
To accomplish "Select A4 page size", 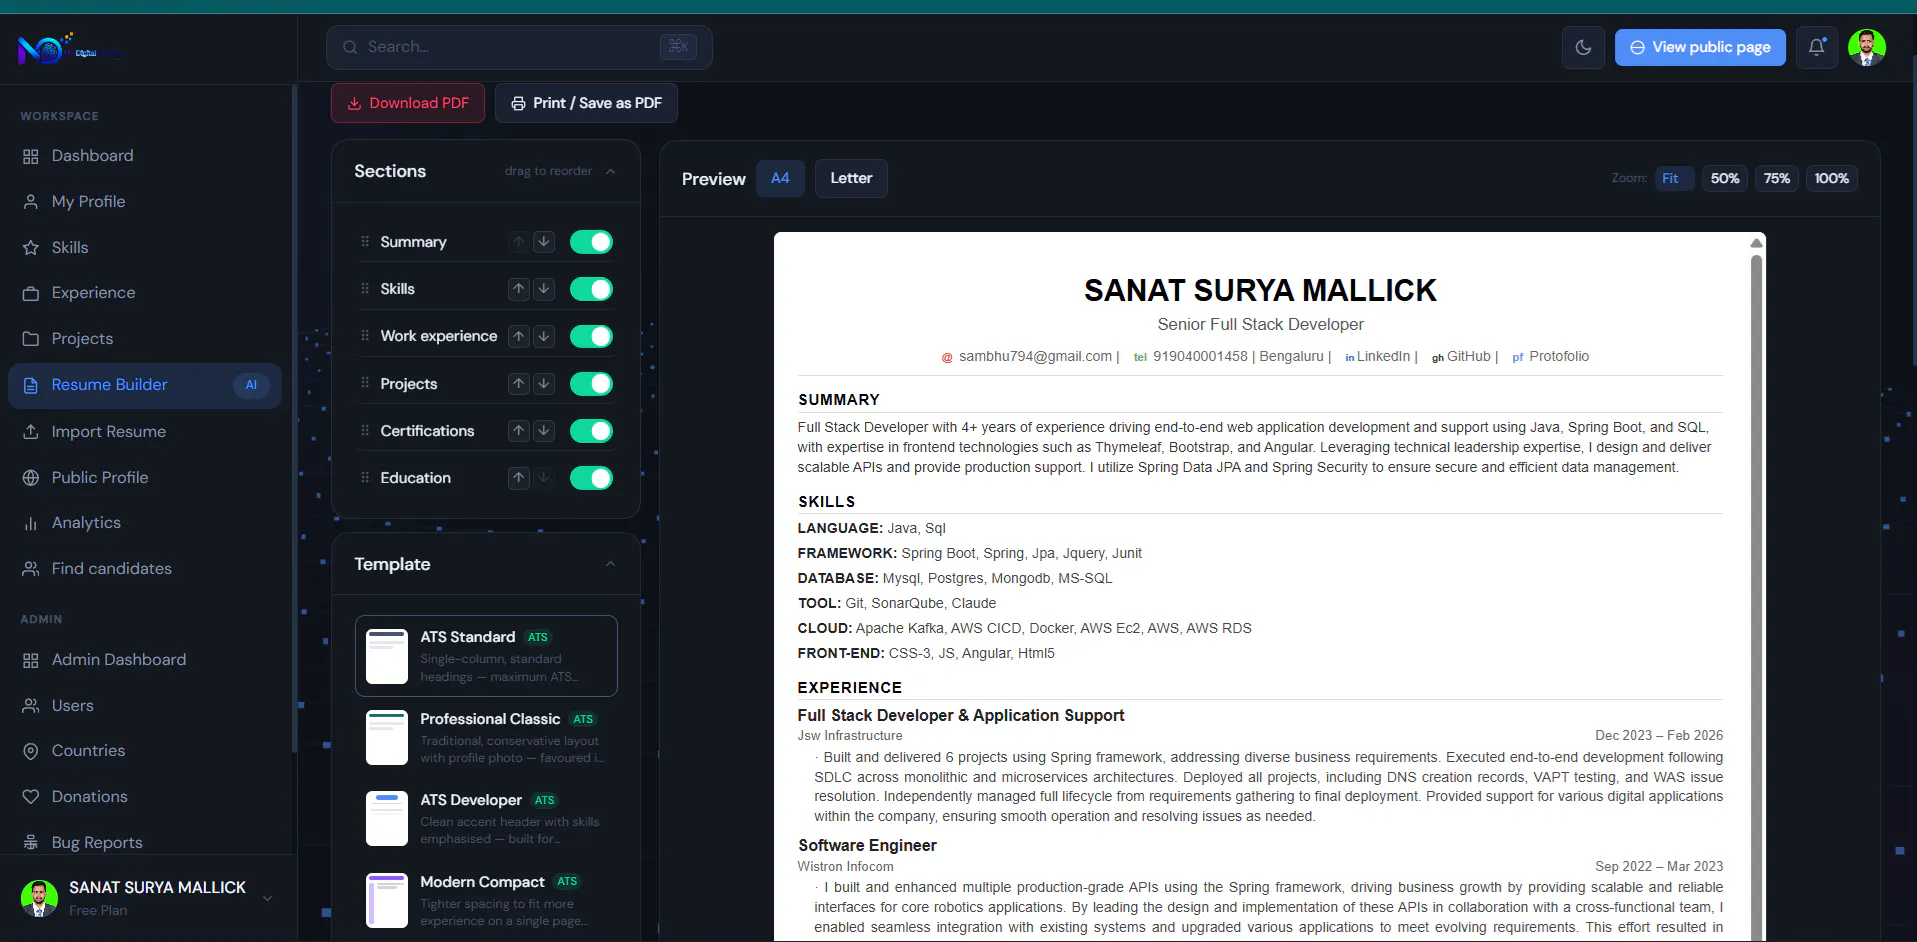I will pyautogui.click(x=780, y=178).
